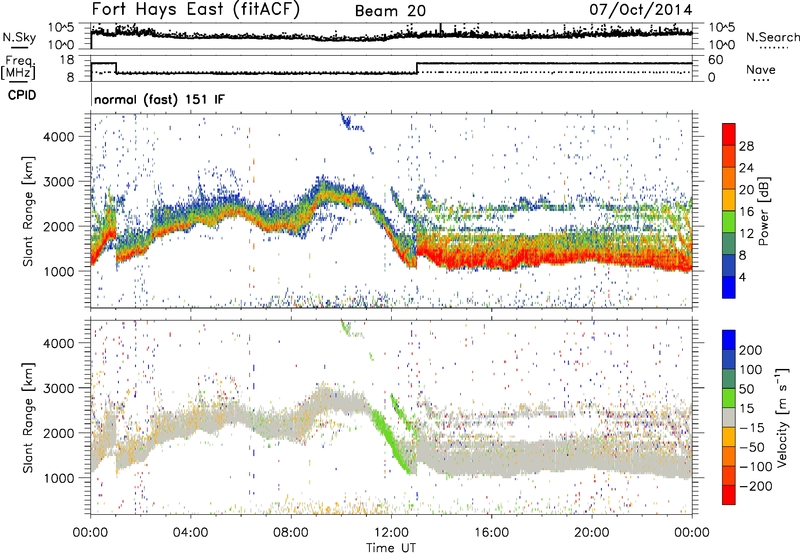The image size is (800, 554).
Task: Click the light green band of velocity color bar
Action: click(x=729, y=398)
